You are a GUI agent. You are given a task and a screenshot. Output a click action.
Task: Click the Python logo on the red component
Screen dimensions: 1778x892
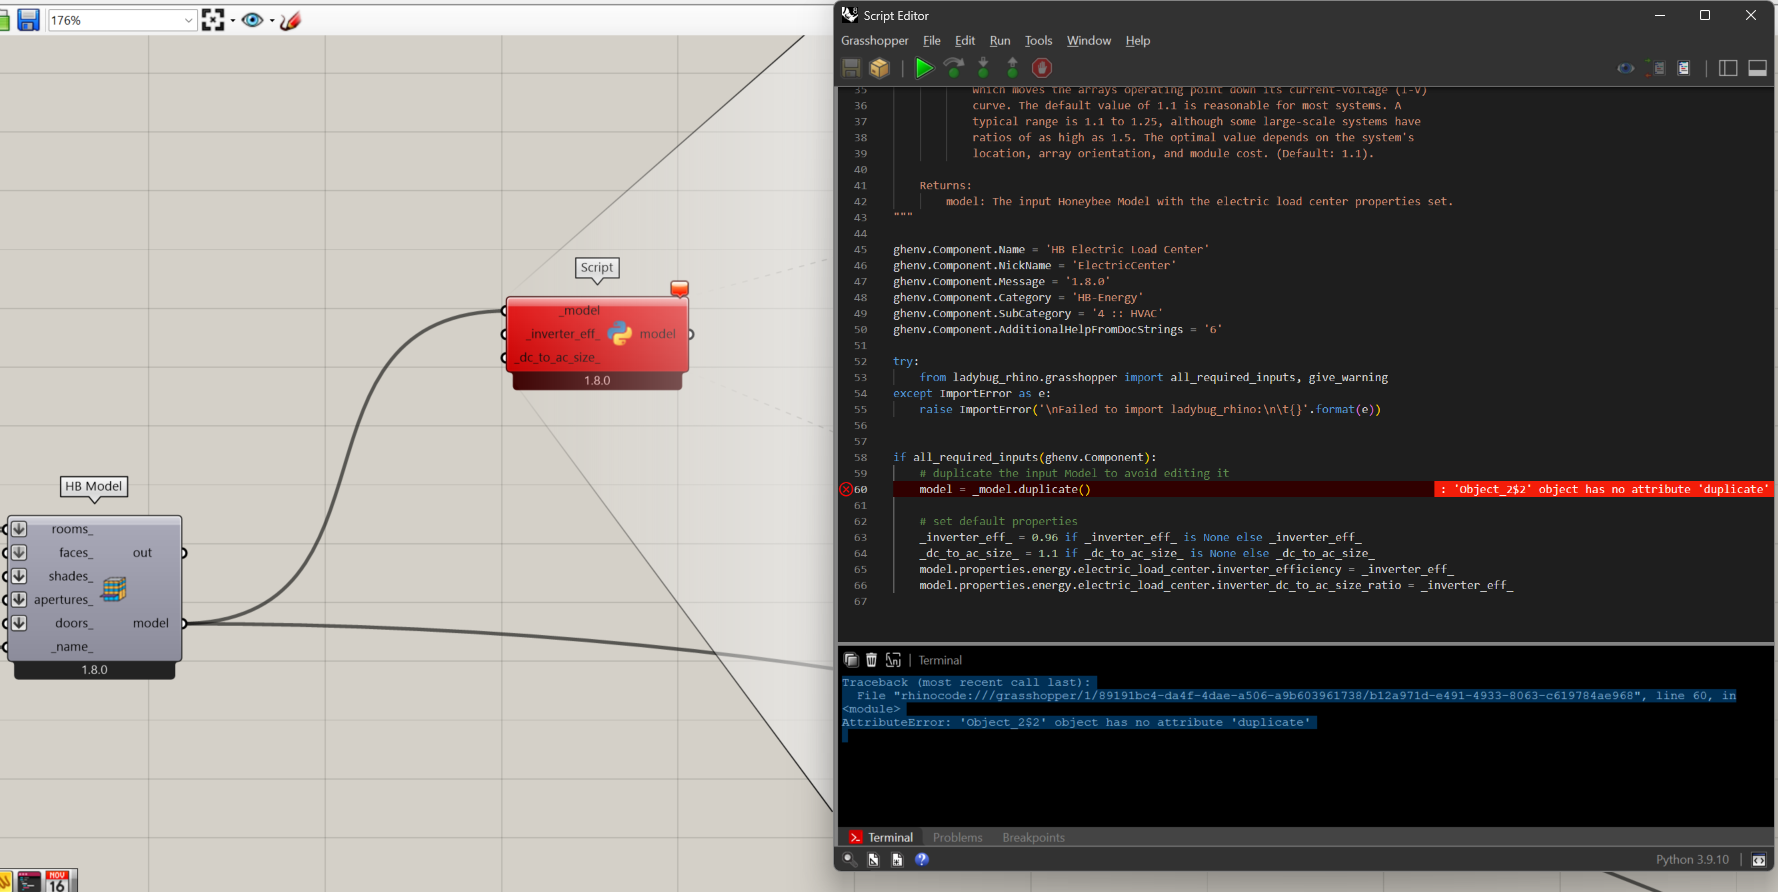point(620,334)
